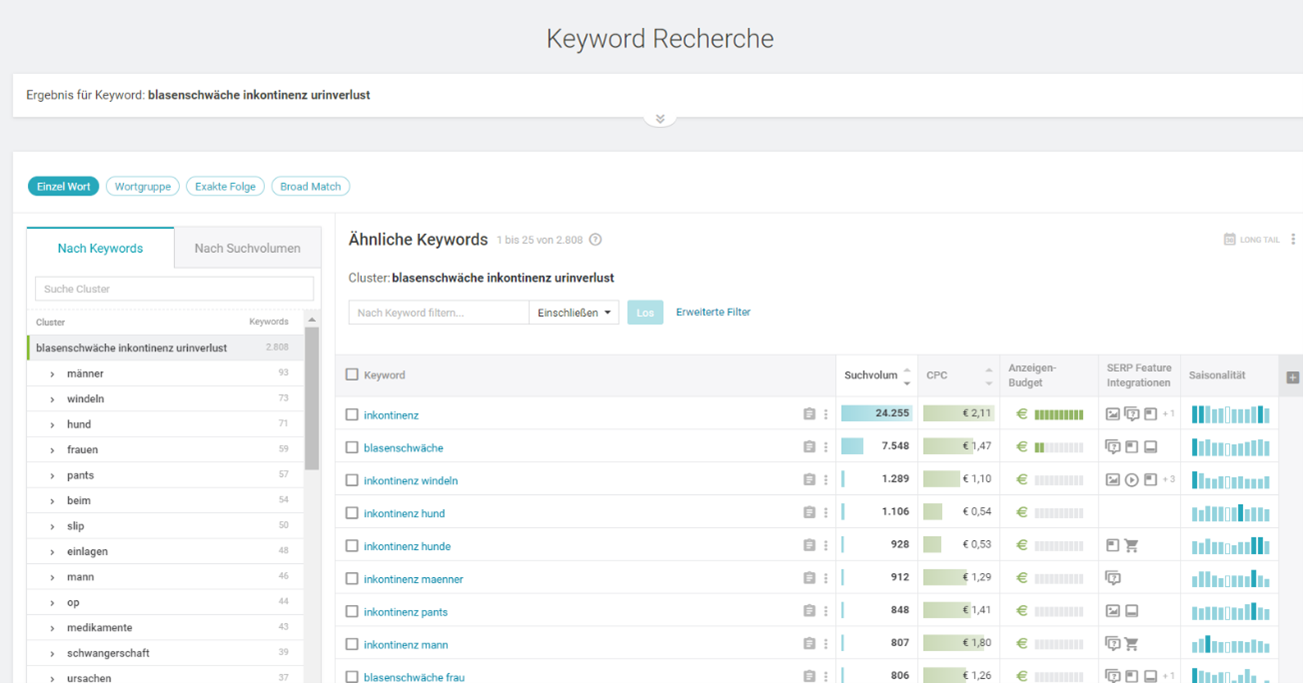
Task: Sort by the CPC column
Action: pos(958,376)
